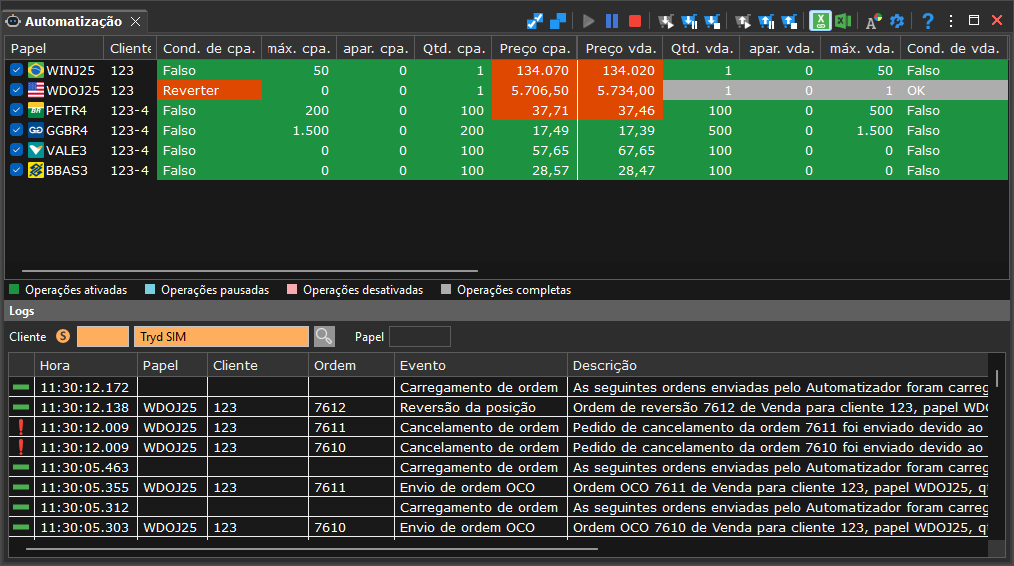1014x566 pixels.
Task: Start all operations with play button
Action: coord(588,21)
